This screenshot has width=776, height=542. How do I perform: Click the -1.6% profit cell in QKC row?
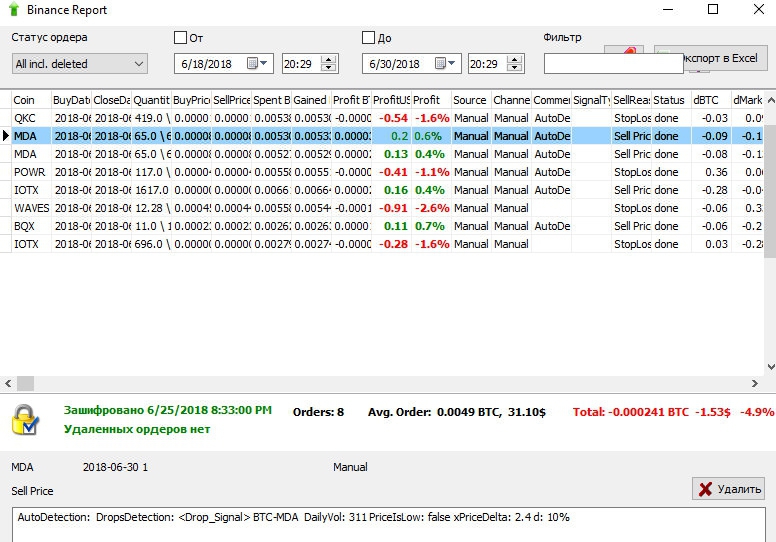tap(432, 118)
